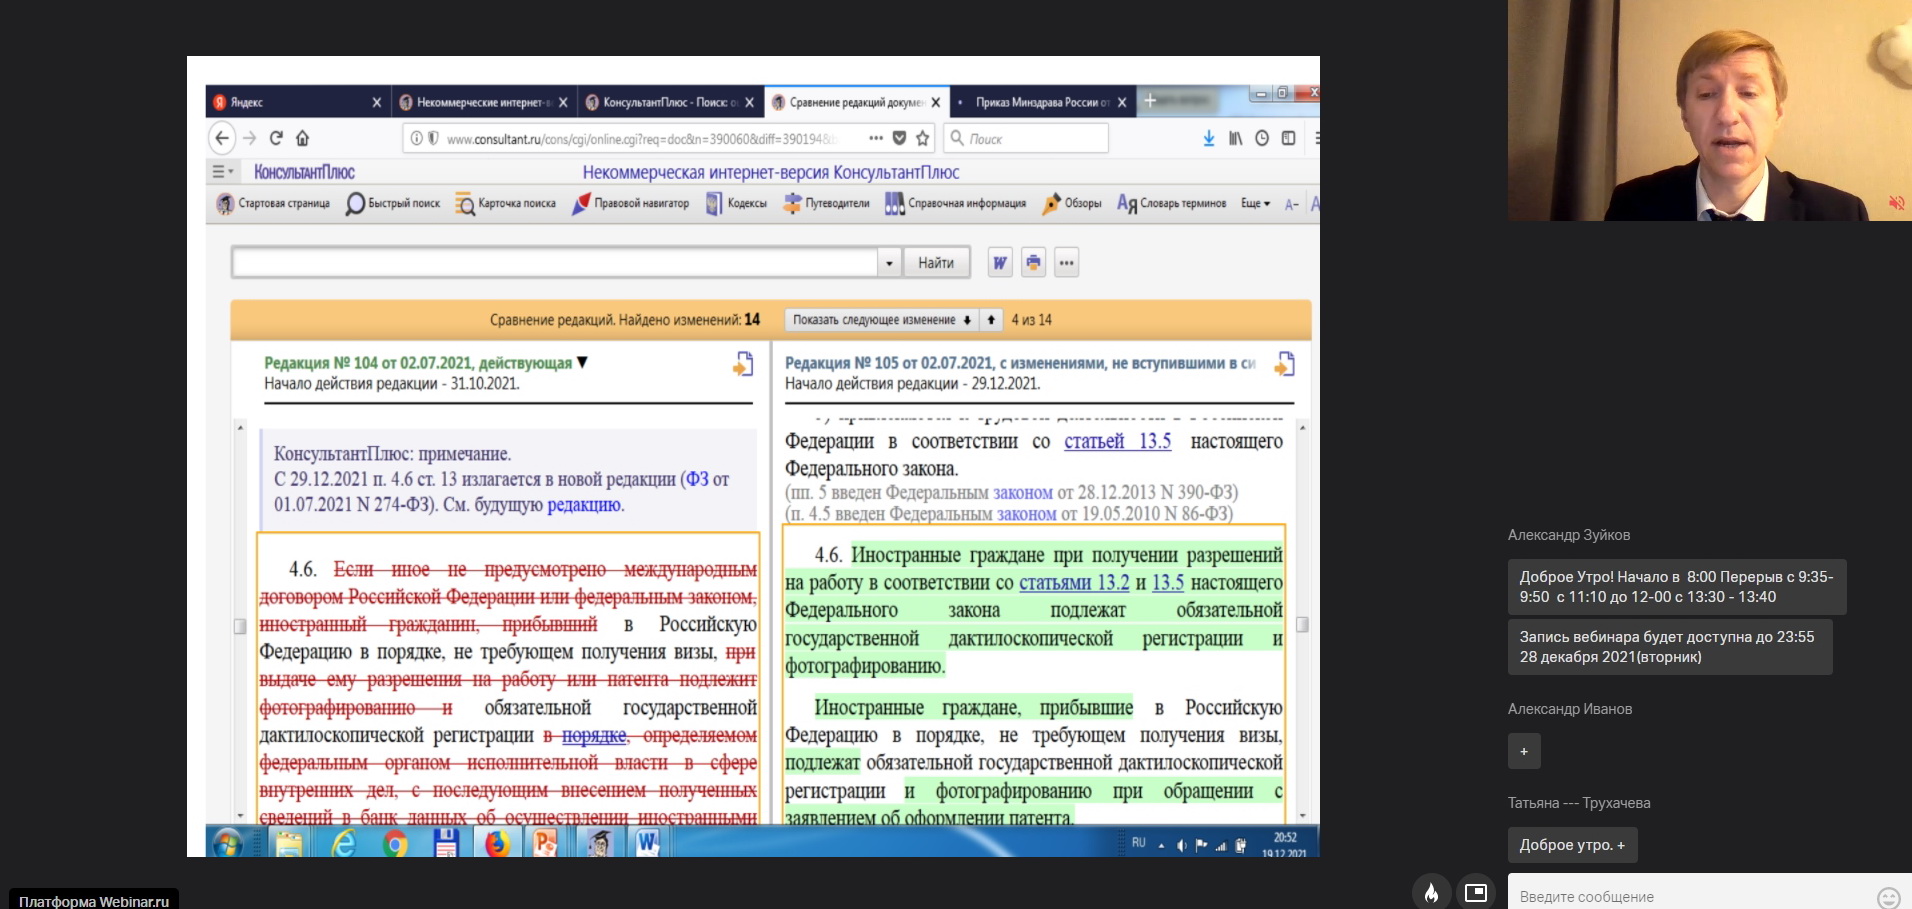The width and height of the screenshot is (1912, 909).
Task: Click the browser URL address field
Action: (640, 139)
